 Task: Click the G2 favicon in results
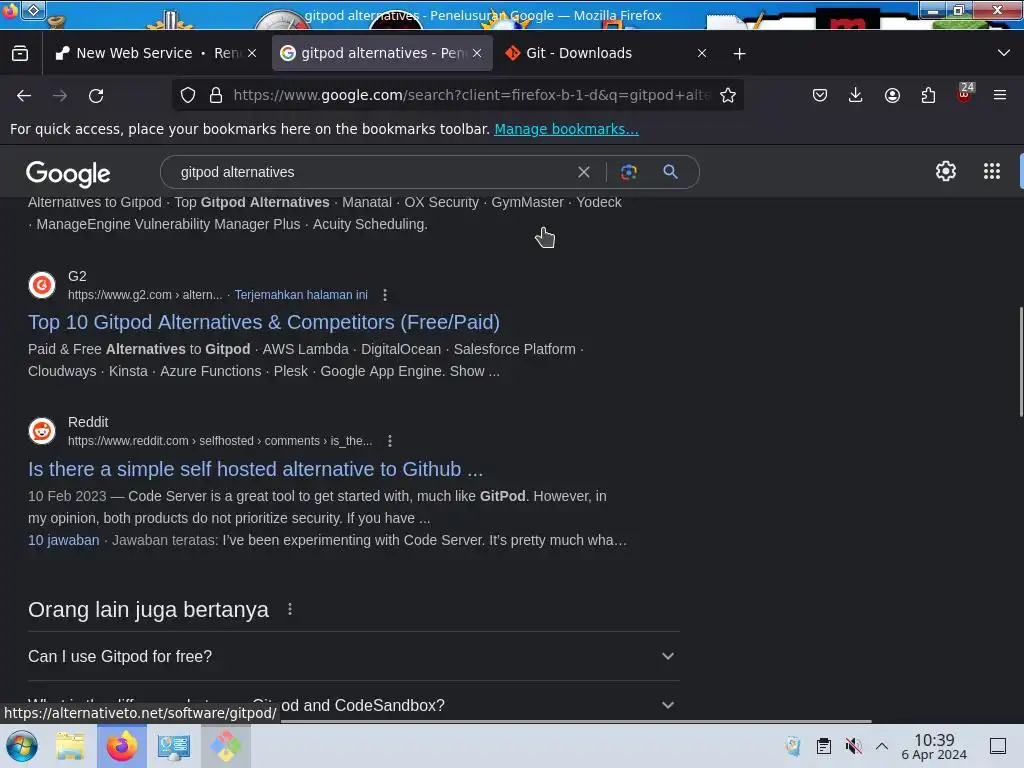(x=42, y=285)
